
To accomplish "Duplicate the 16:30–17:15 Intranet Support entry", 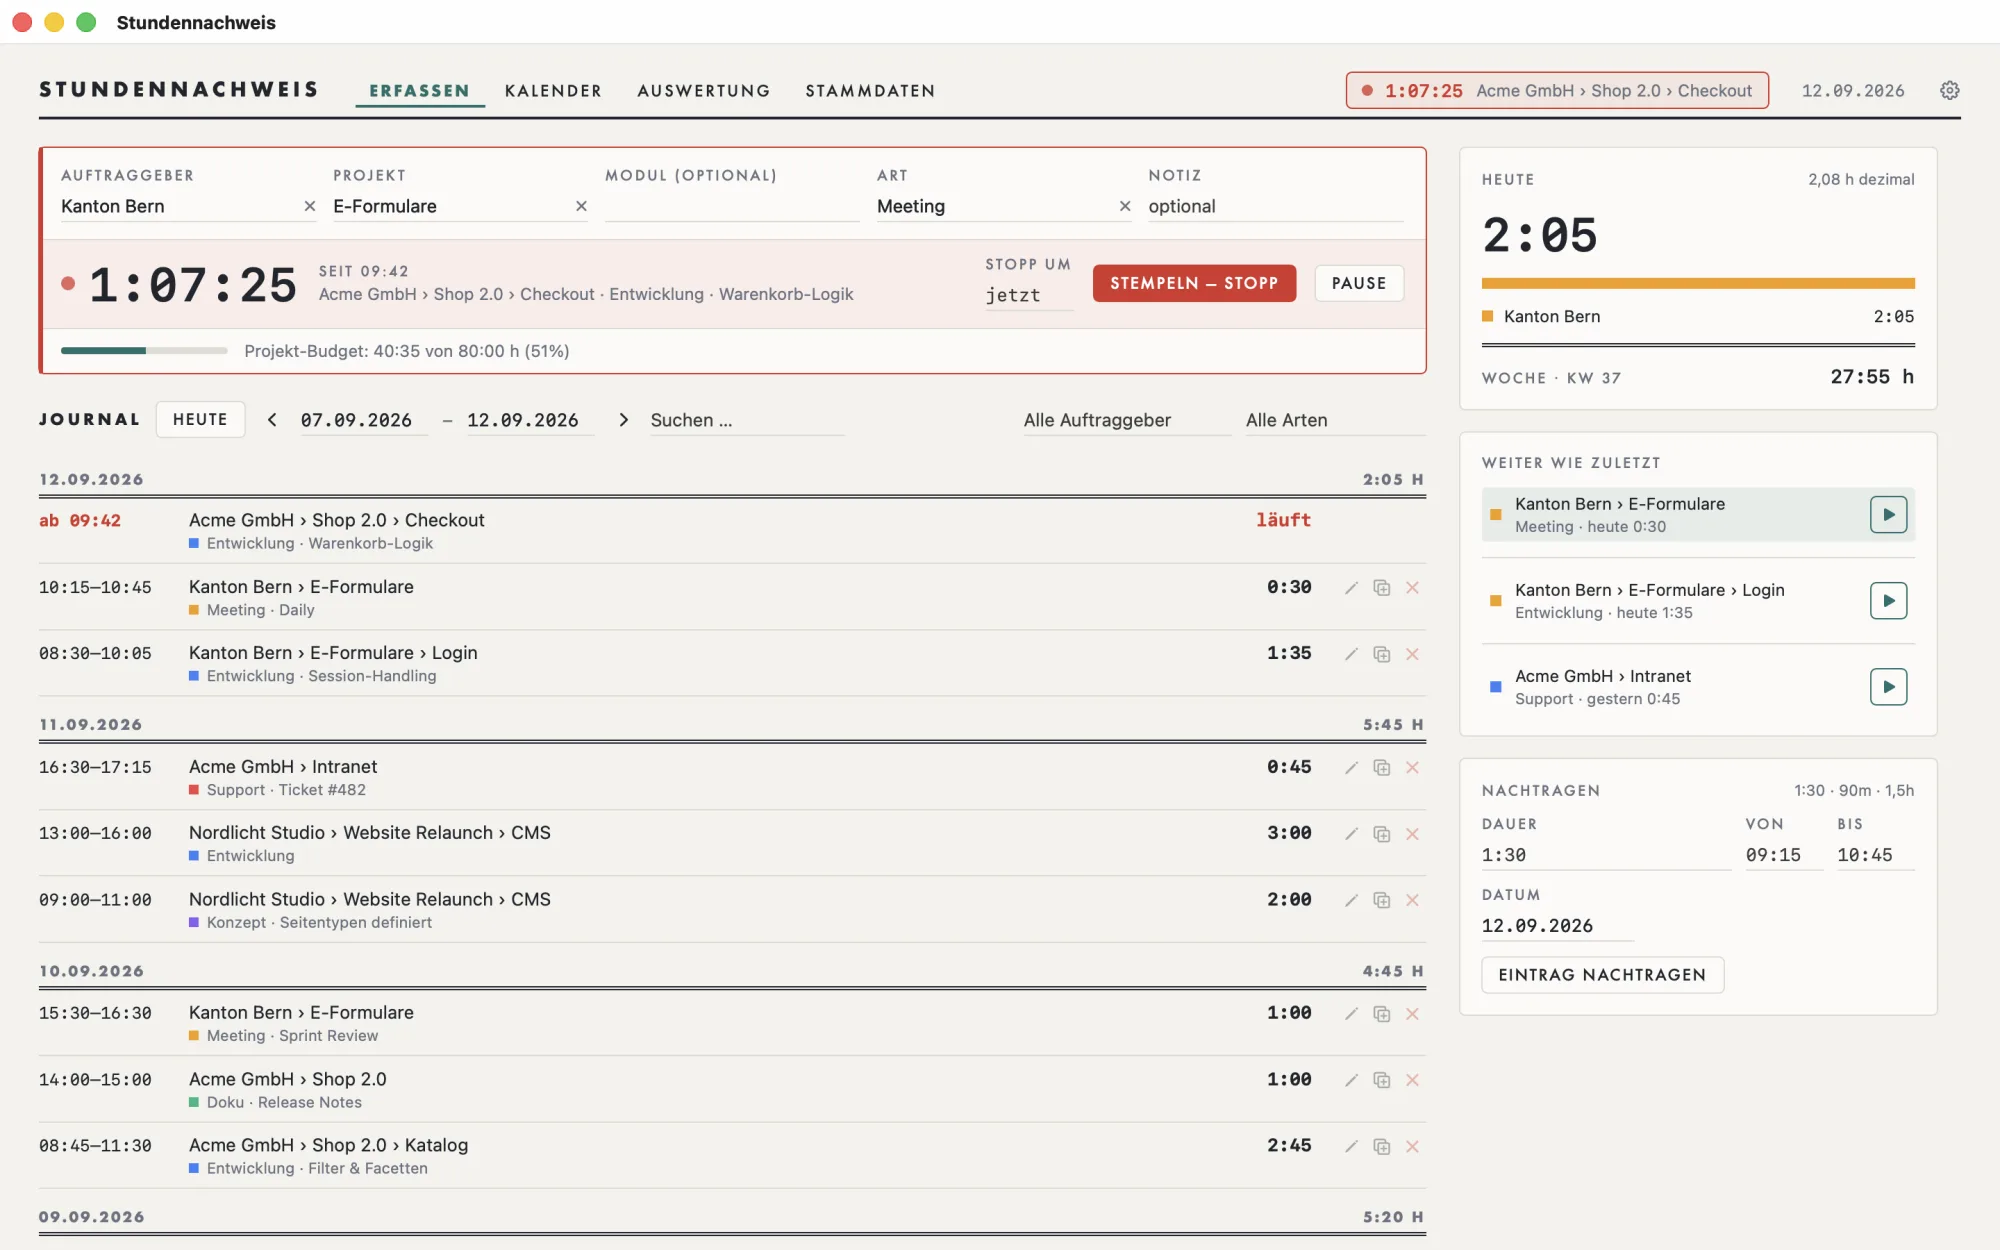I will (x=1382, y=768).
